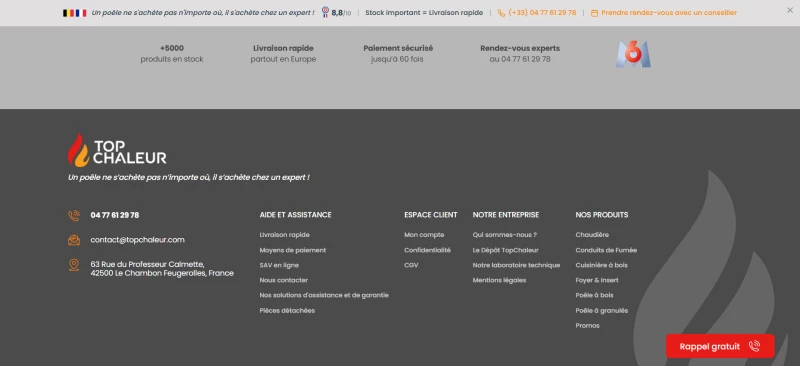
Task: View Mentions légales
Action: pyautogui.click(x=499, y=280)
